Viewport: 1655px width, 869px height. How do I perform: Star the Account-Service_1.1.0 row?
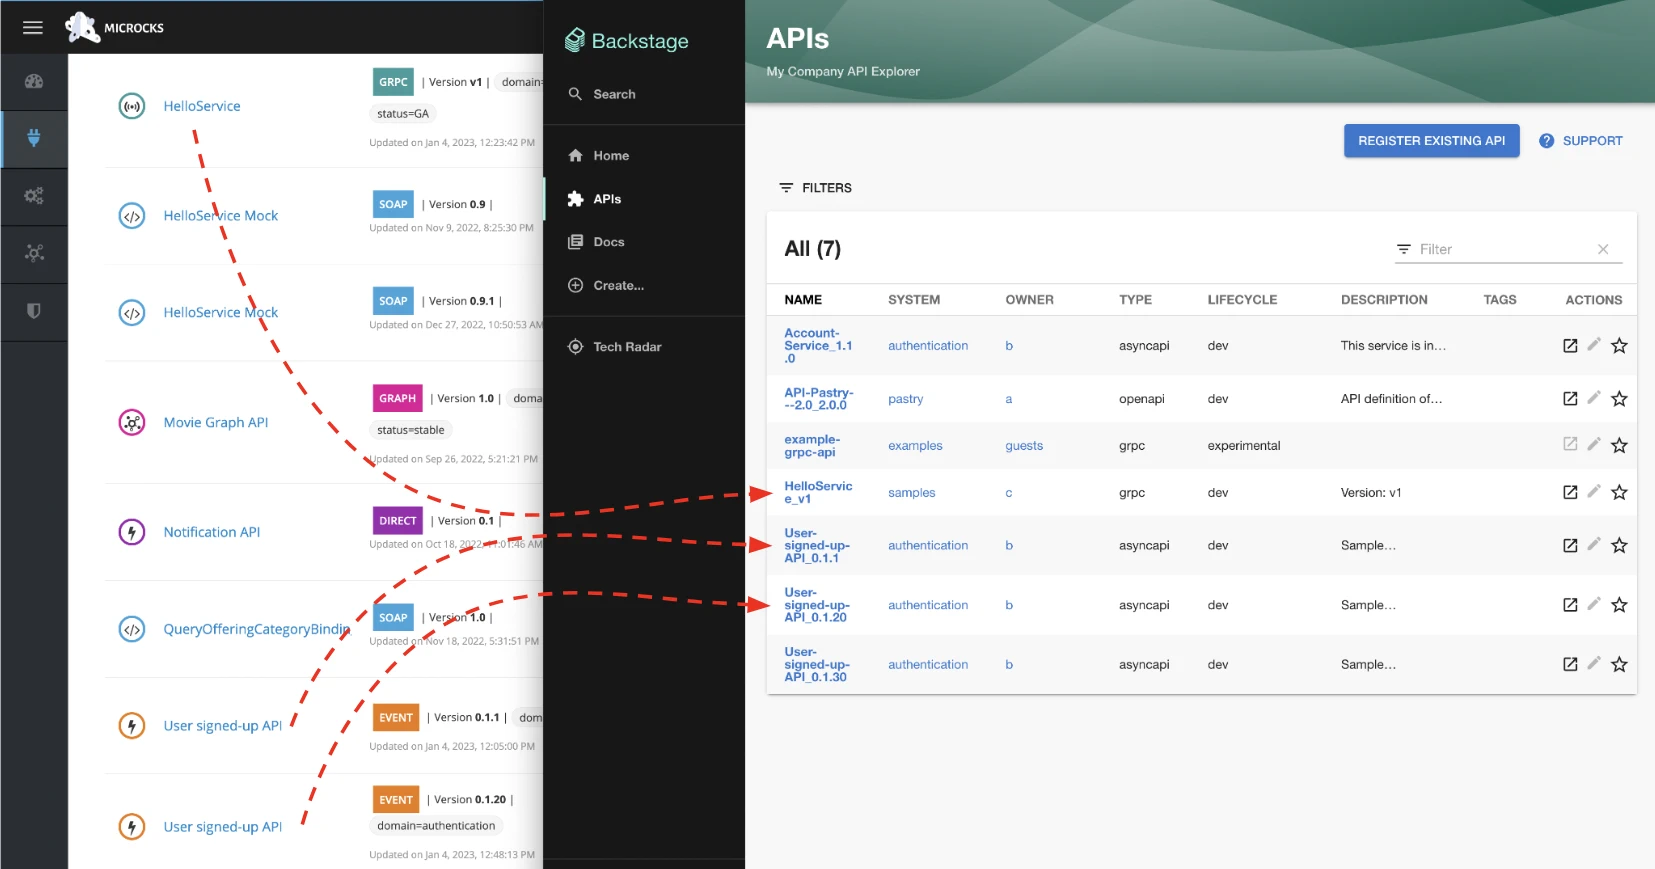1619,346
